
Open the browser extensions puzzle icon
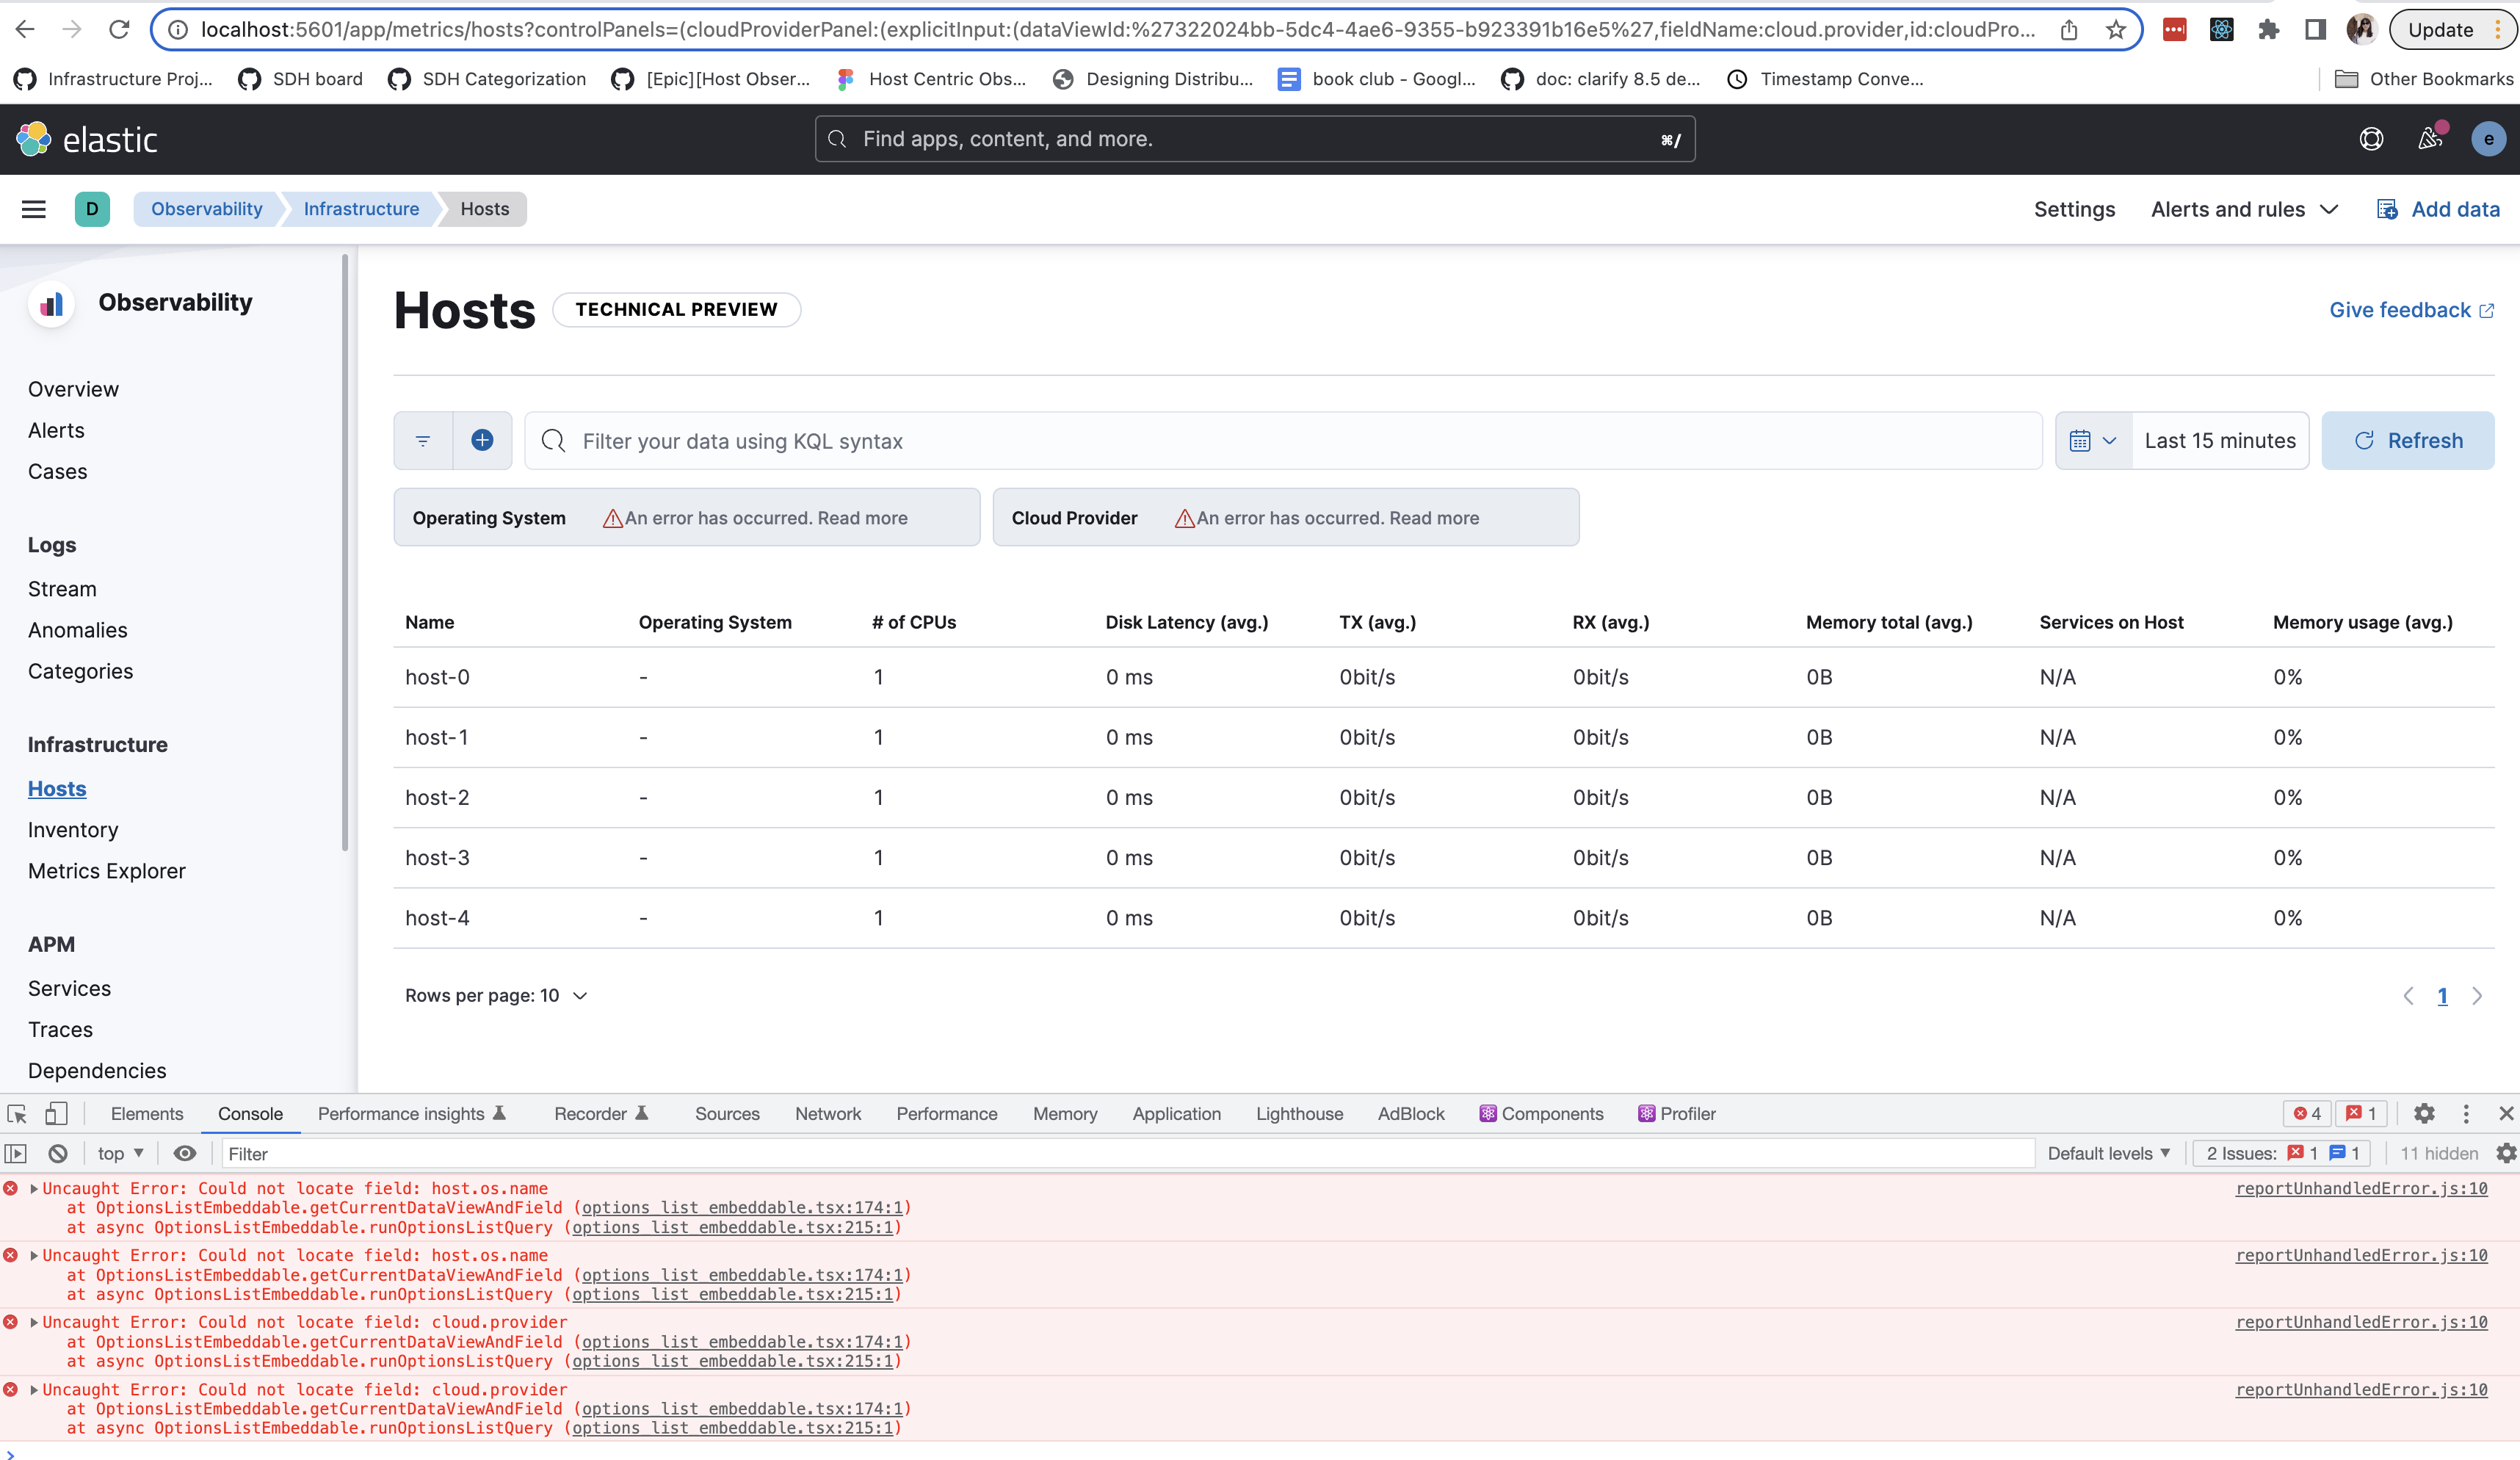click(2268, 29)
